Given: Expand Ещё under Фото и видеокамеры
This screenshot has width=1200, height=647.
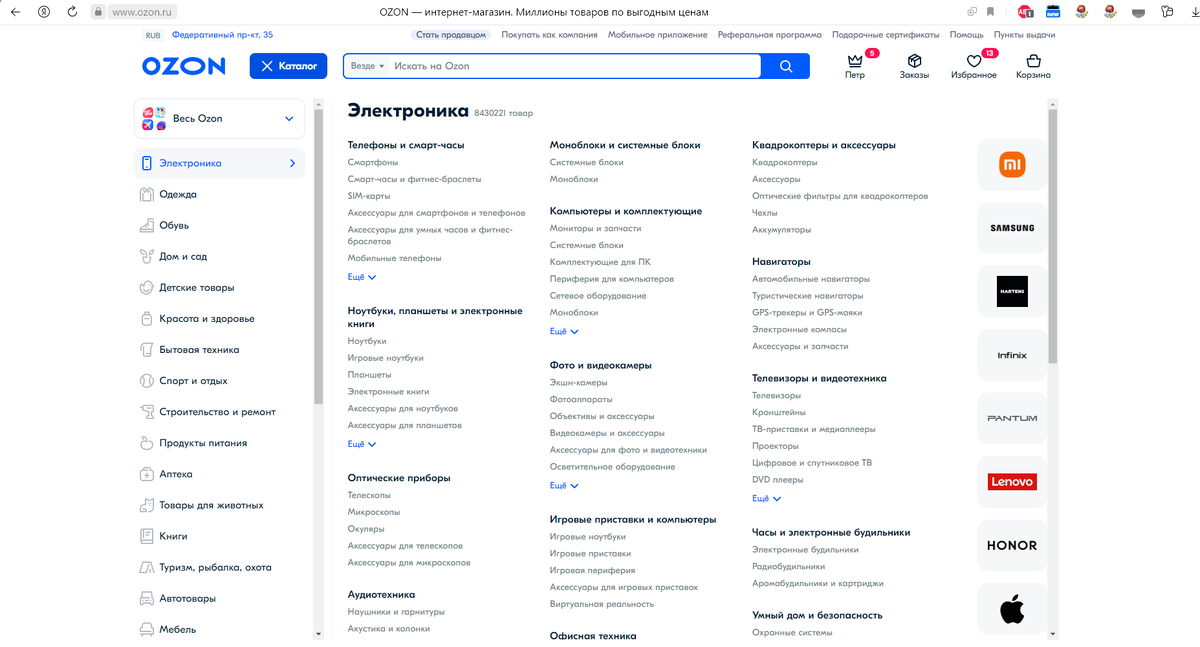Looking at the screenshot, I should click(564, 485).
